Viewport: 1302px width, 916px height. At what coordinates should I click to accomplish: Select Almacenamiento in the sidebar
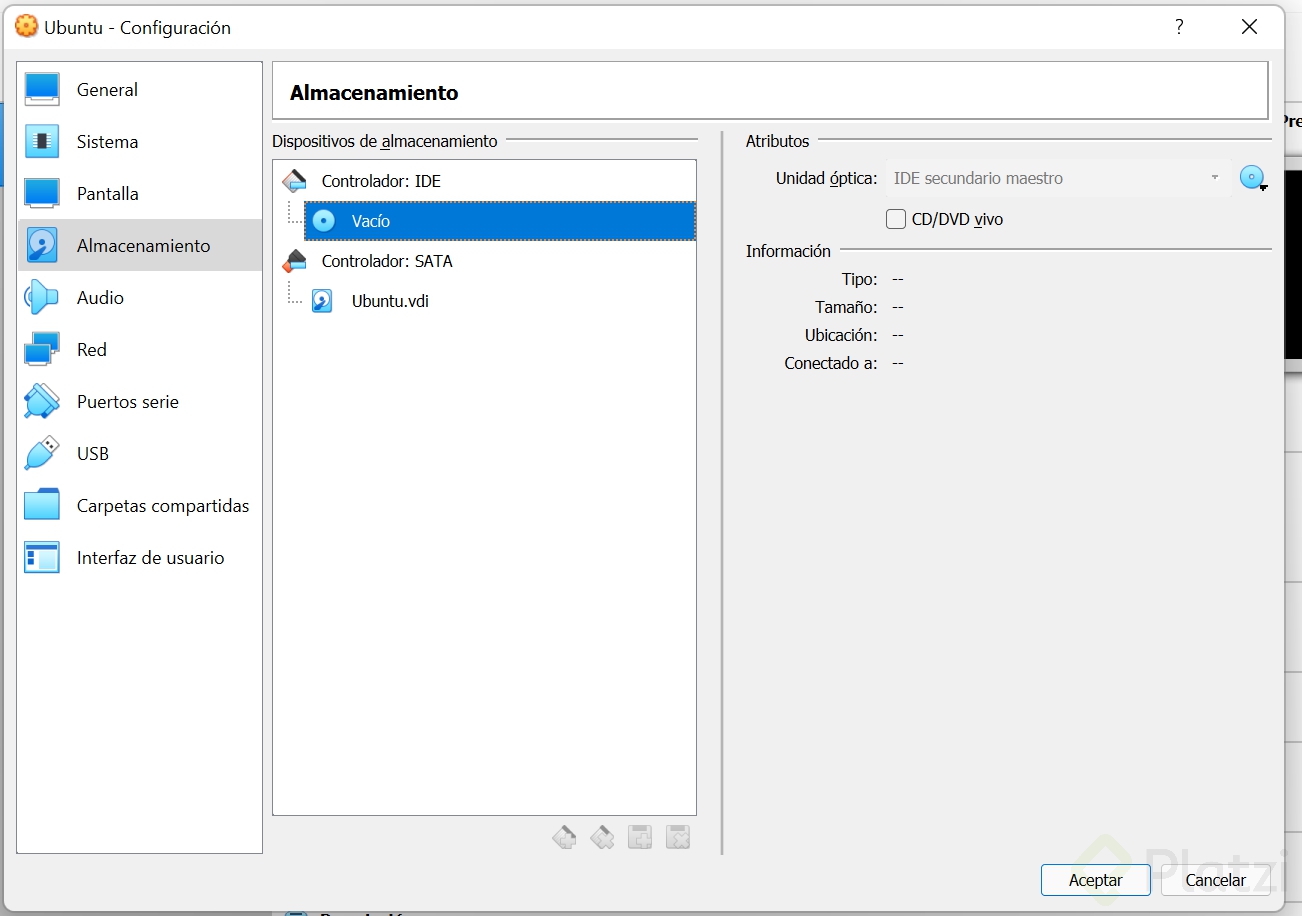pos(140,246)
